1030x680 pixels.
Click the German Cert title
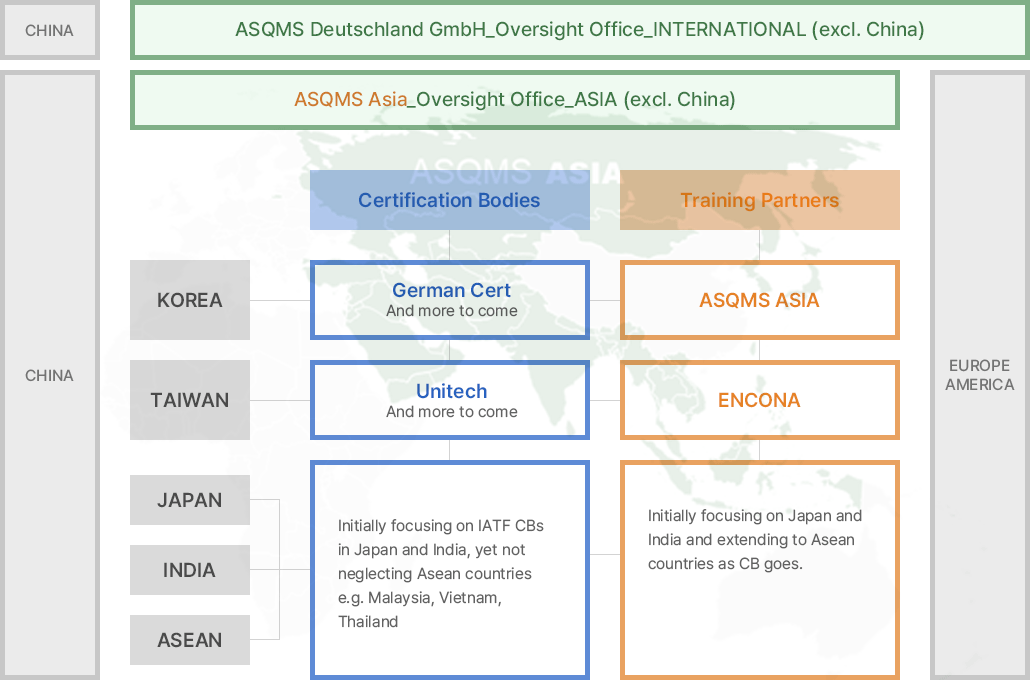(x=451, y=290)
